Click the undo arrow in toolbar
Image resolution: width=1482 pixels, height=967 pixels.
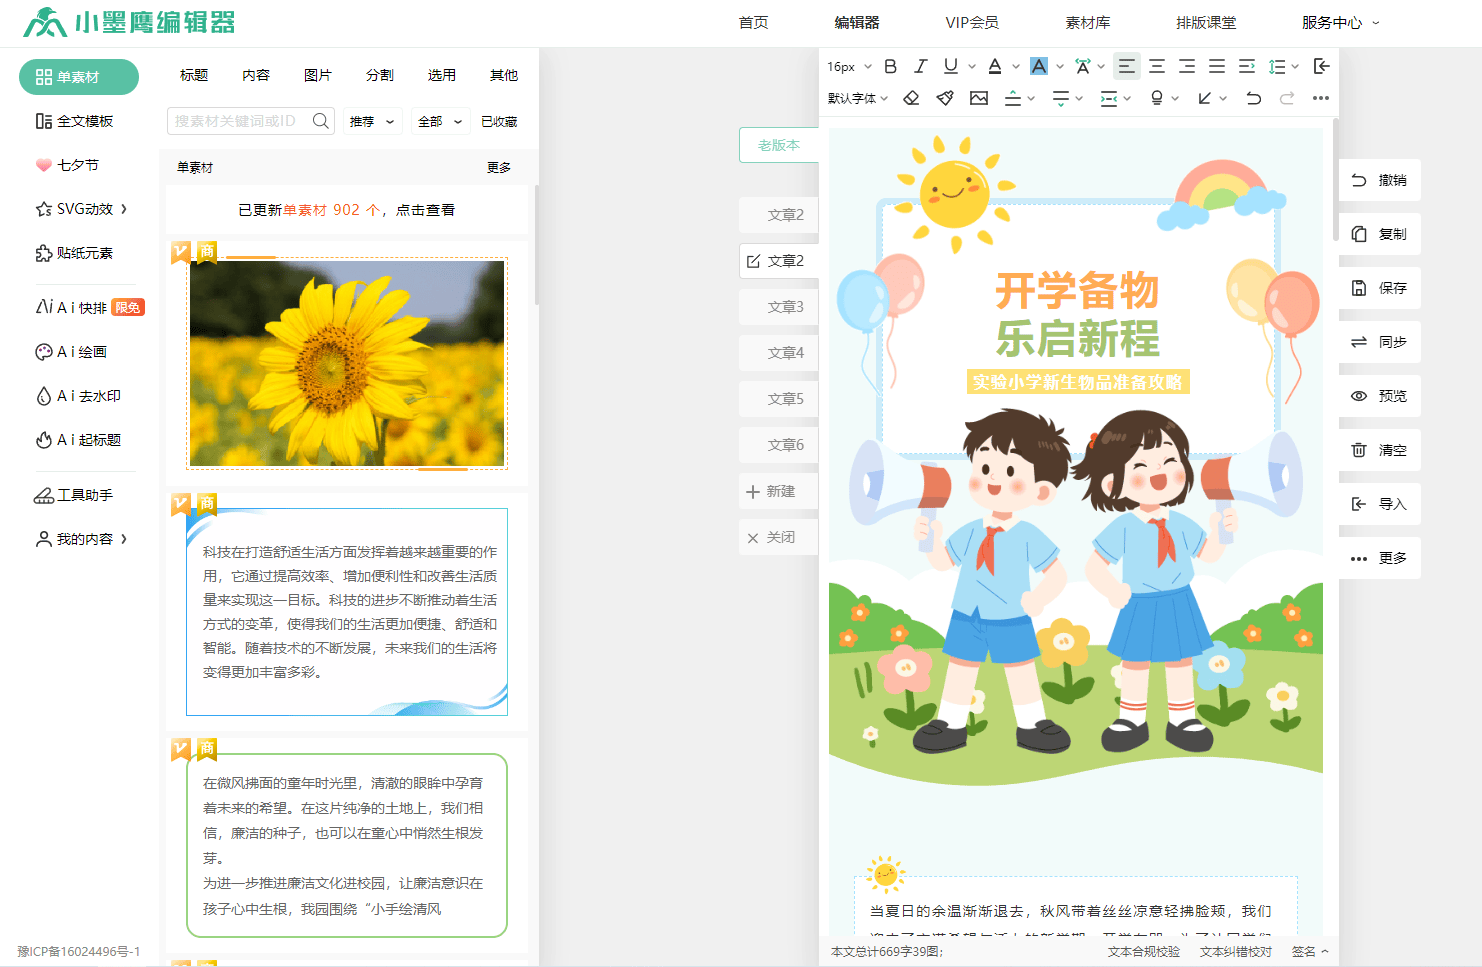click(x=1253, y=98)
